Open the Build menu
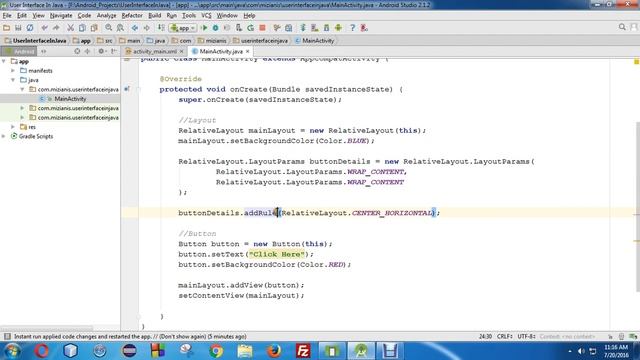The height and width of the screenshot is (360, 640). (154, 16)
